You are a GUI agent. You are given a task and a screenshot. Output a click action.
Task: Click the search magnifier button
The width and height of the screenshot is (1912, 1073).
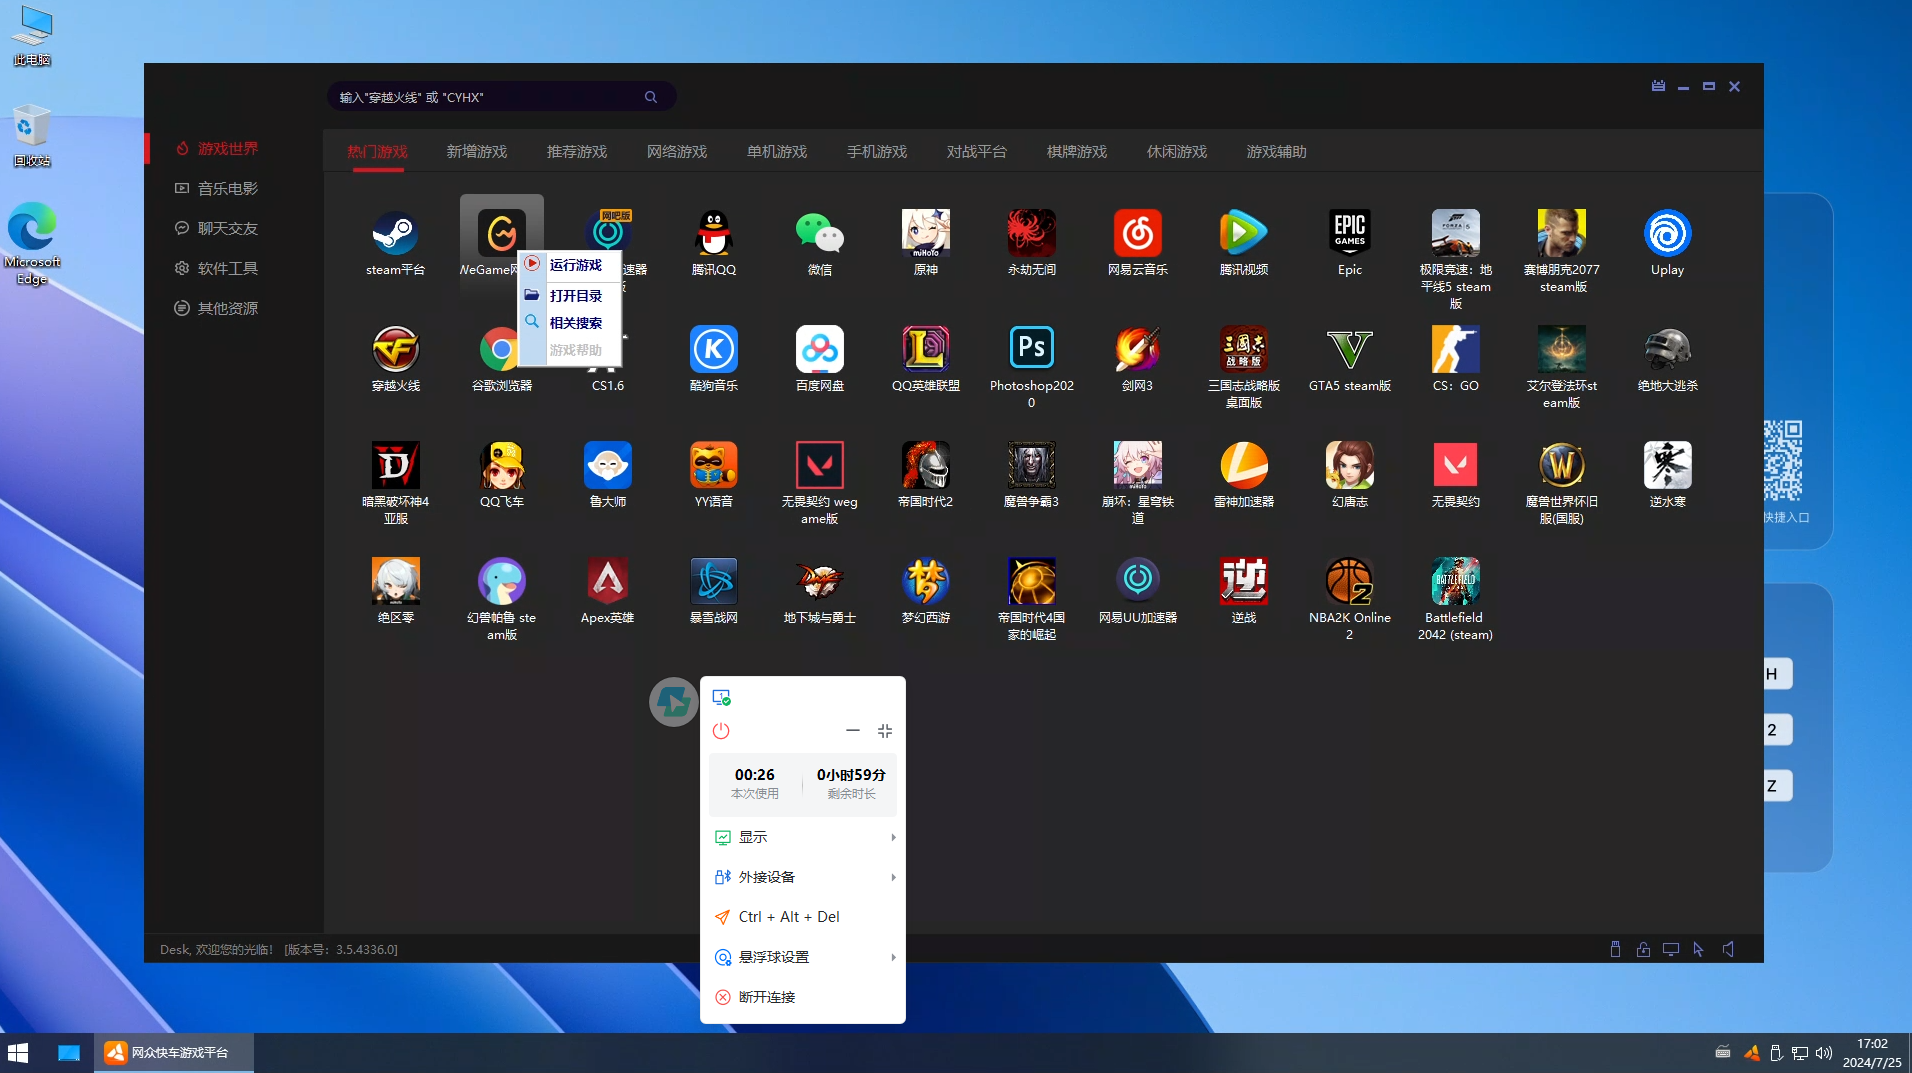point(651,97)
